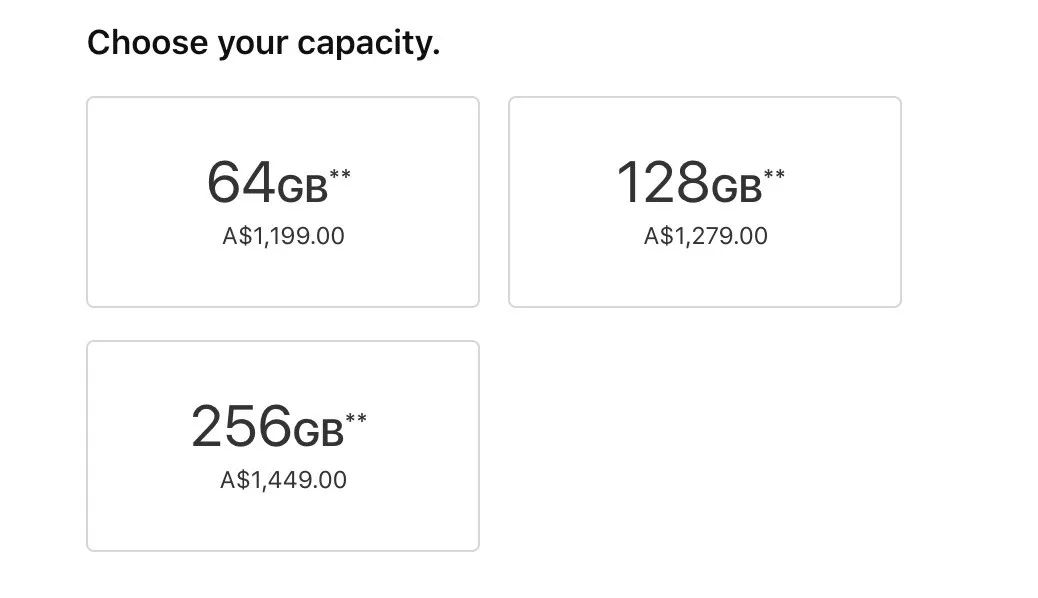Click the "Choose your capacity." heading
1038x598 pixels.
263,44
